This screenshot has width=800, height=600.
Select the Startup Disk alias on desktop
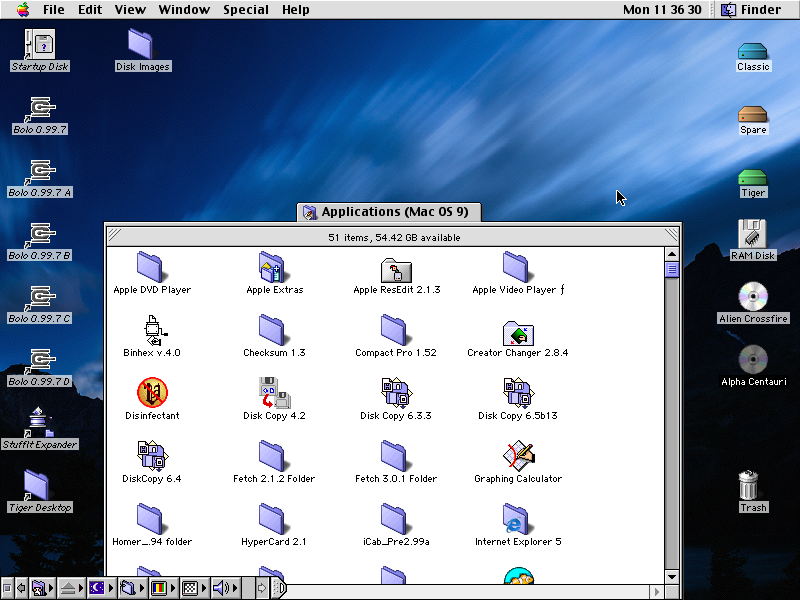(40, 44)
